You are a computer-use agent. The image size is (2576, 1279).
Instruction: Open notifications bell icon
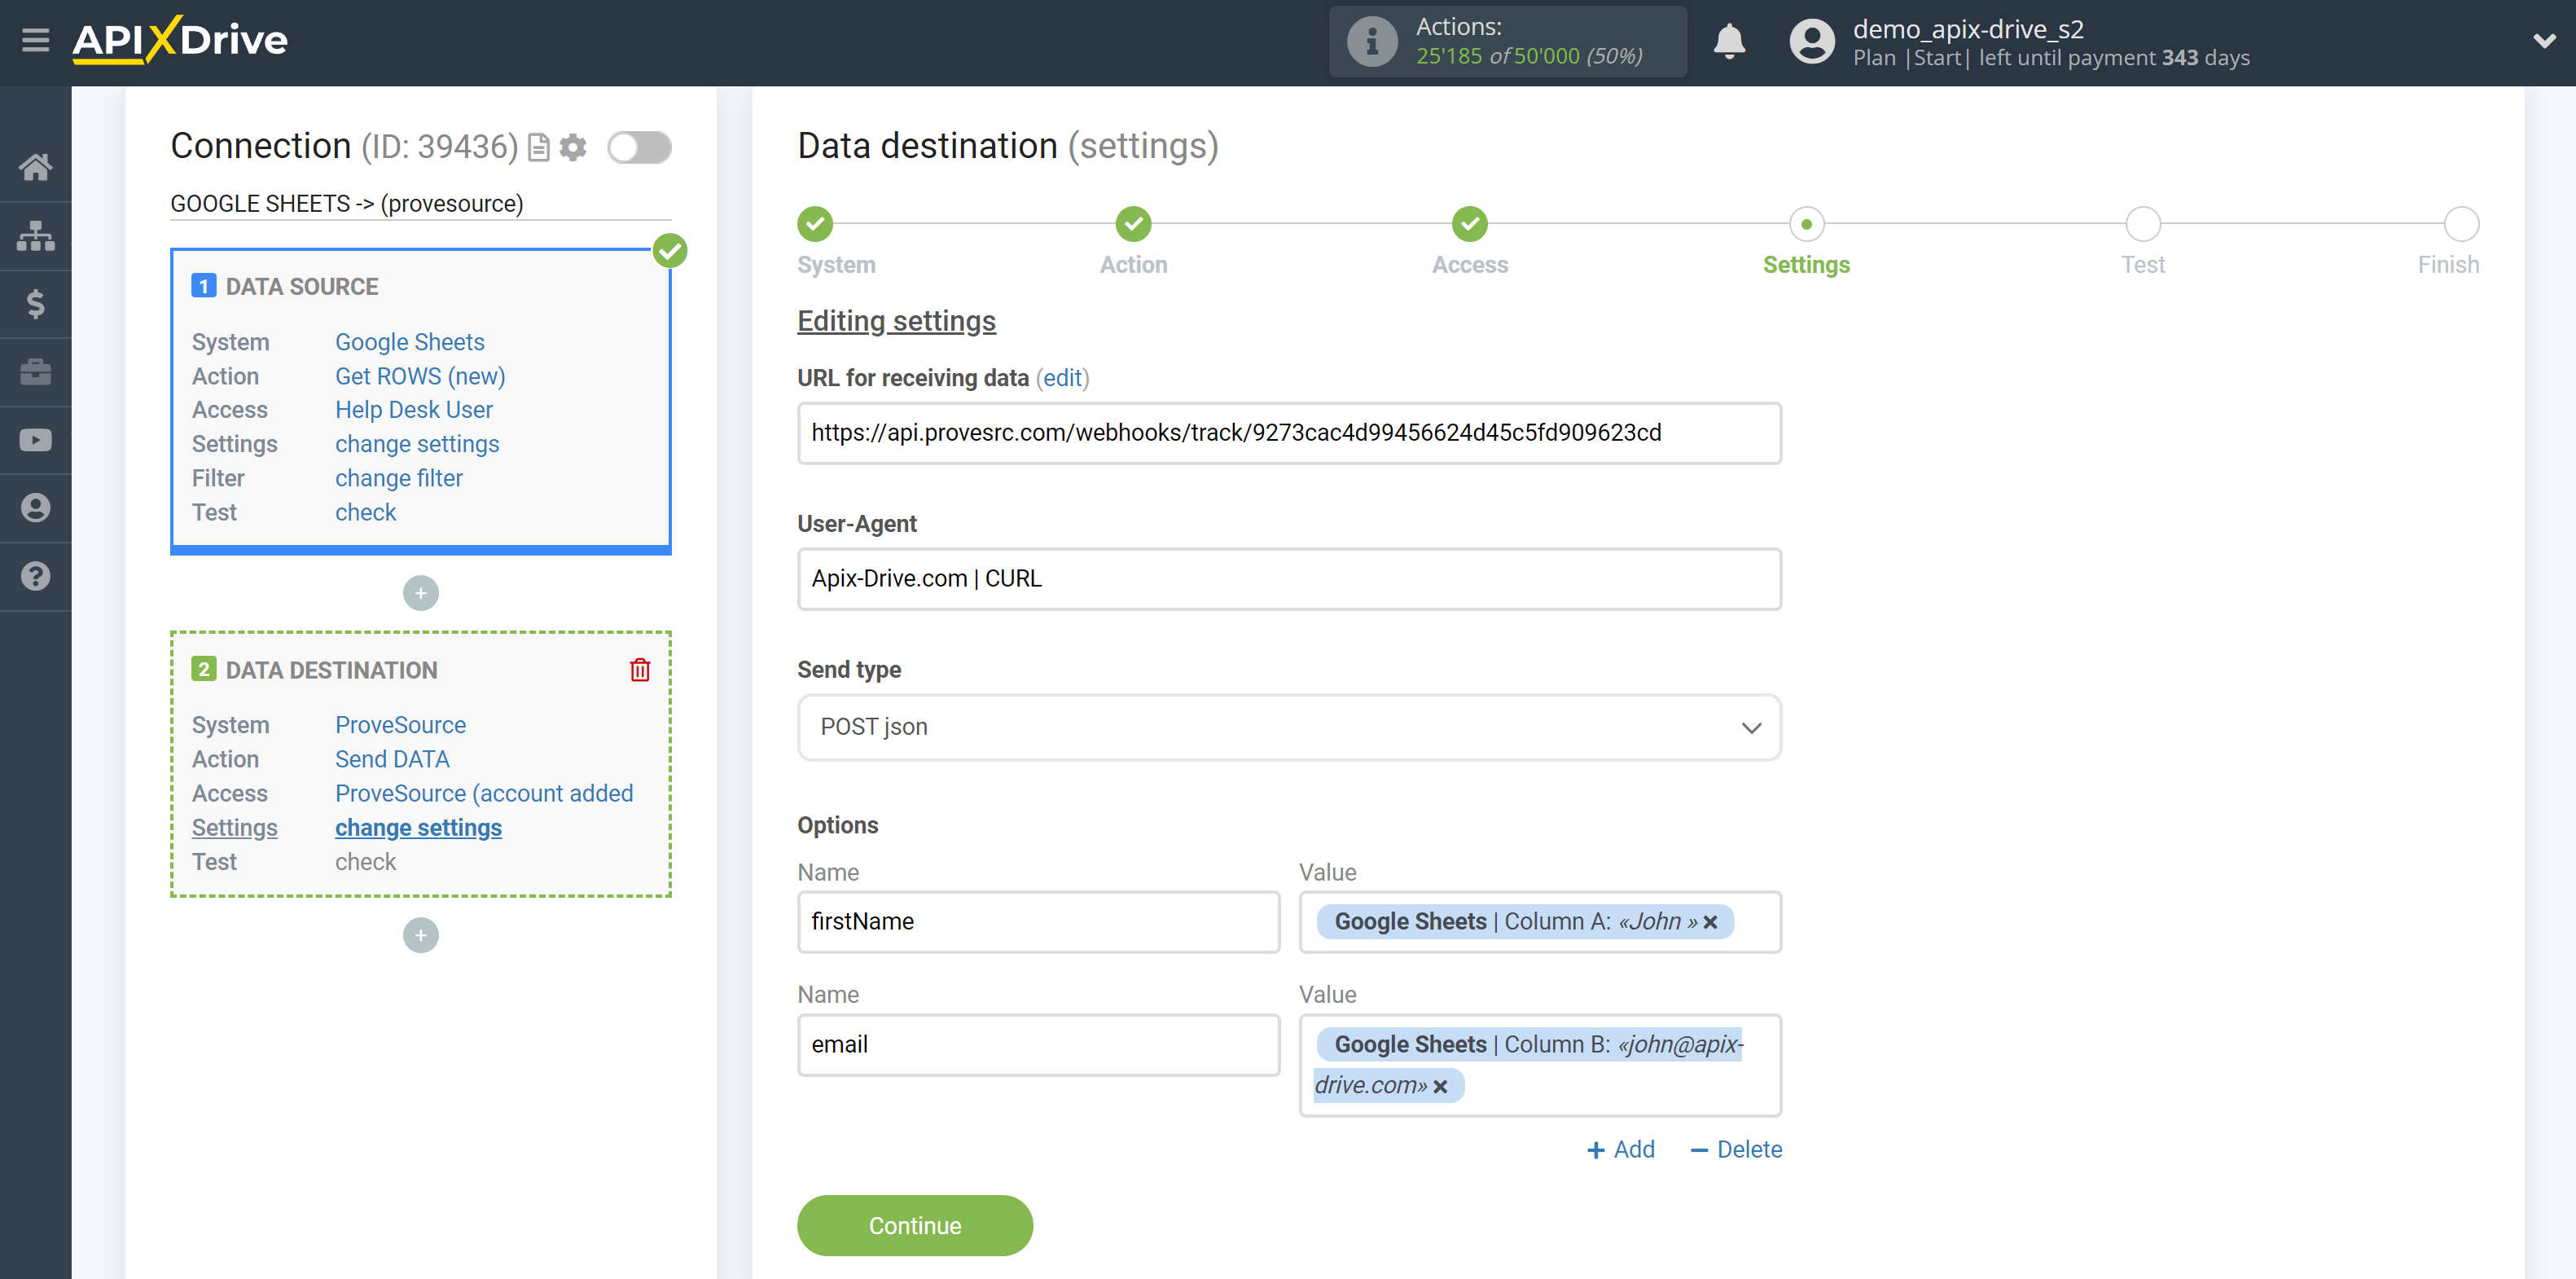1729,42
